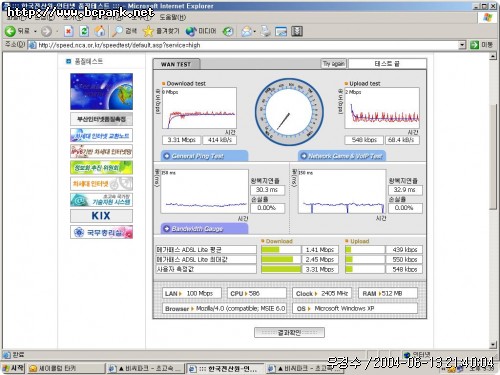Click the '439 kbps' upload average value
The image size is (500, 375).
404,250
